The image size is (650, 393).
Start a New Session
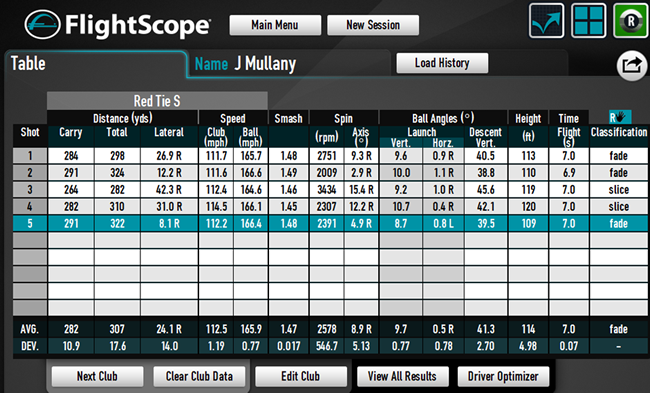[x=373, y=25]
